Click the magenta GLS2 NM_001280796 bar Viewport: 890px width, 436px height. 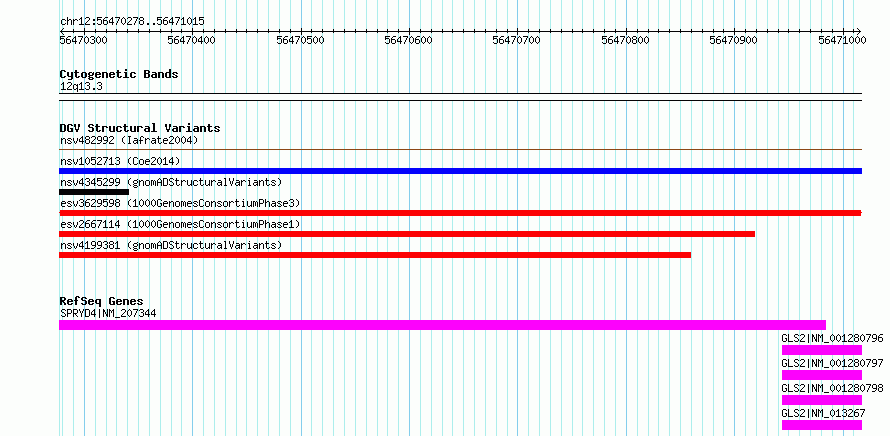coord(822,350)
